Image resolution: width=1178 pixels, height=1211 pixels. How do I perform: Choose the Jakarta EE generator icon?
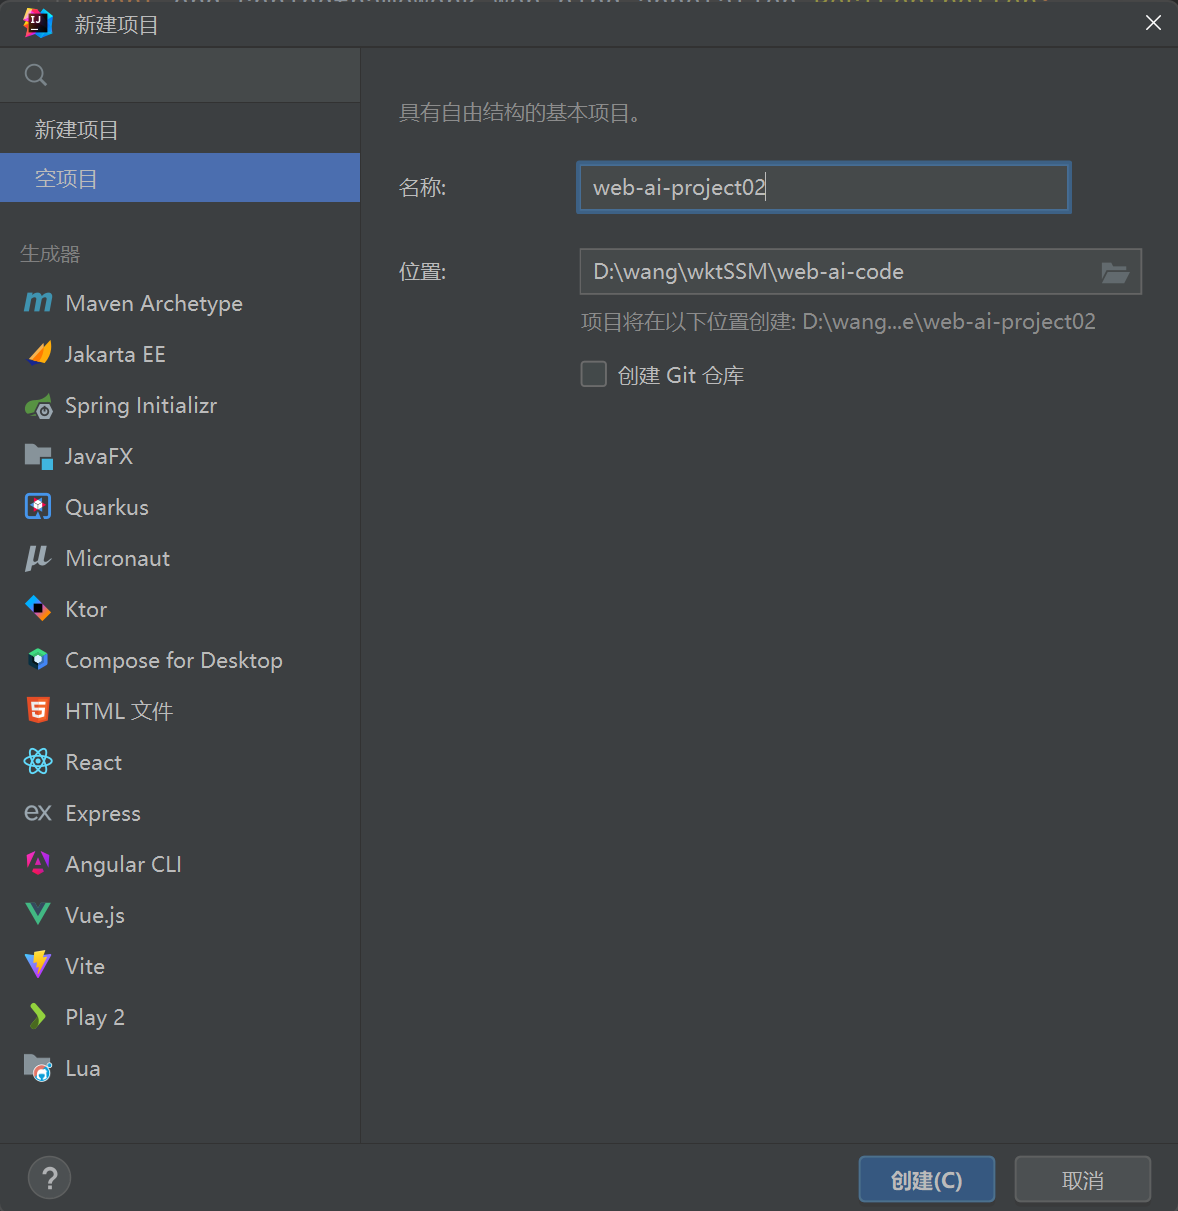click(x=38, y=354)
